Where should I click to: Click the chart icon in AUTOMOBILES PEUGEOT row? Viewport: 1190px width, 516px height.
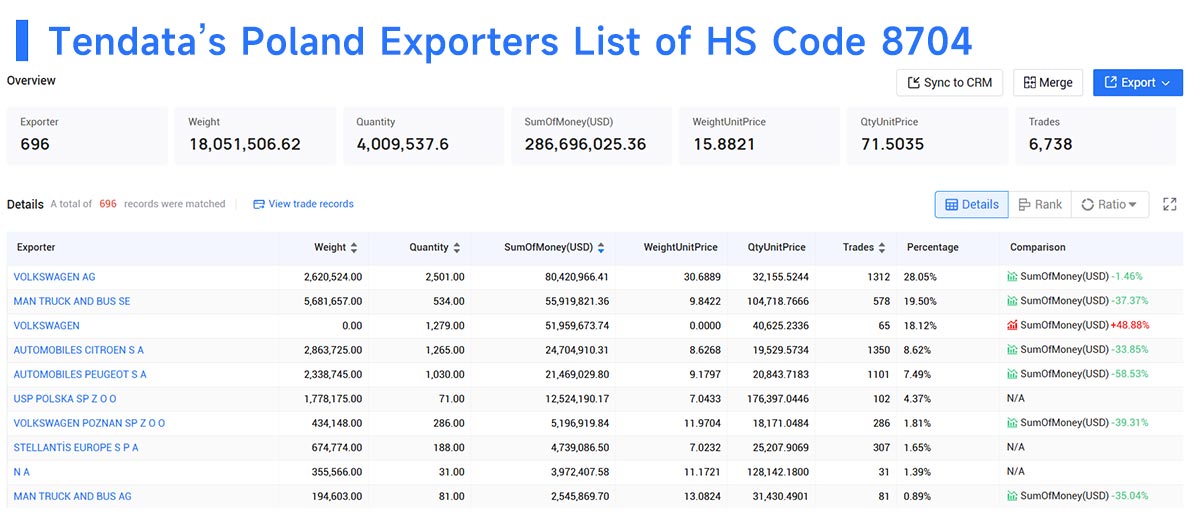[x=1012, y=374]
